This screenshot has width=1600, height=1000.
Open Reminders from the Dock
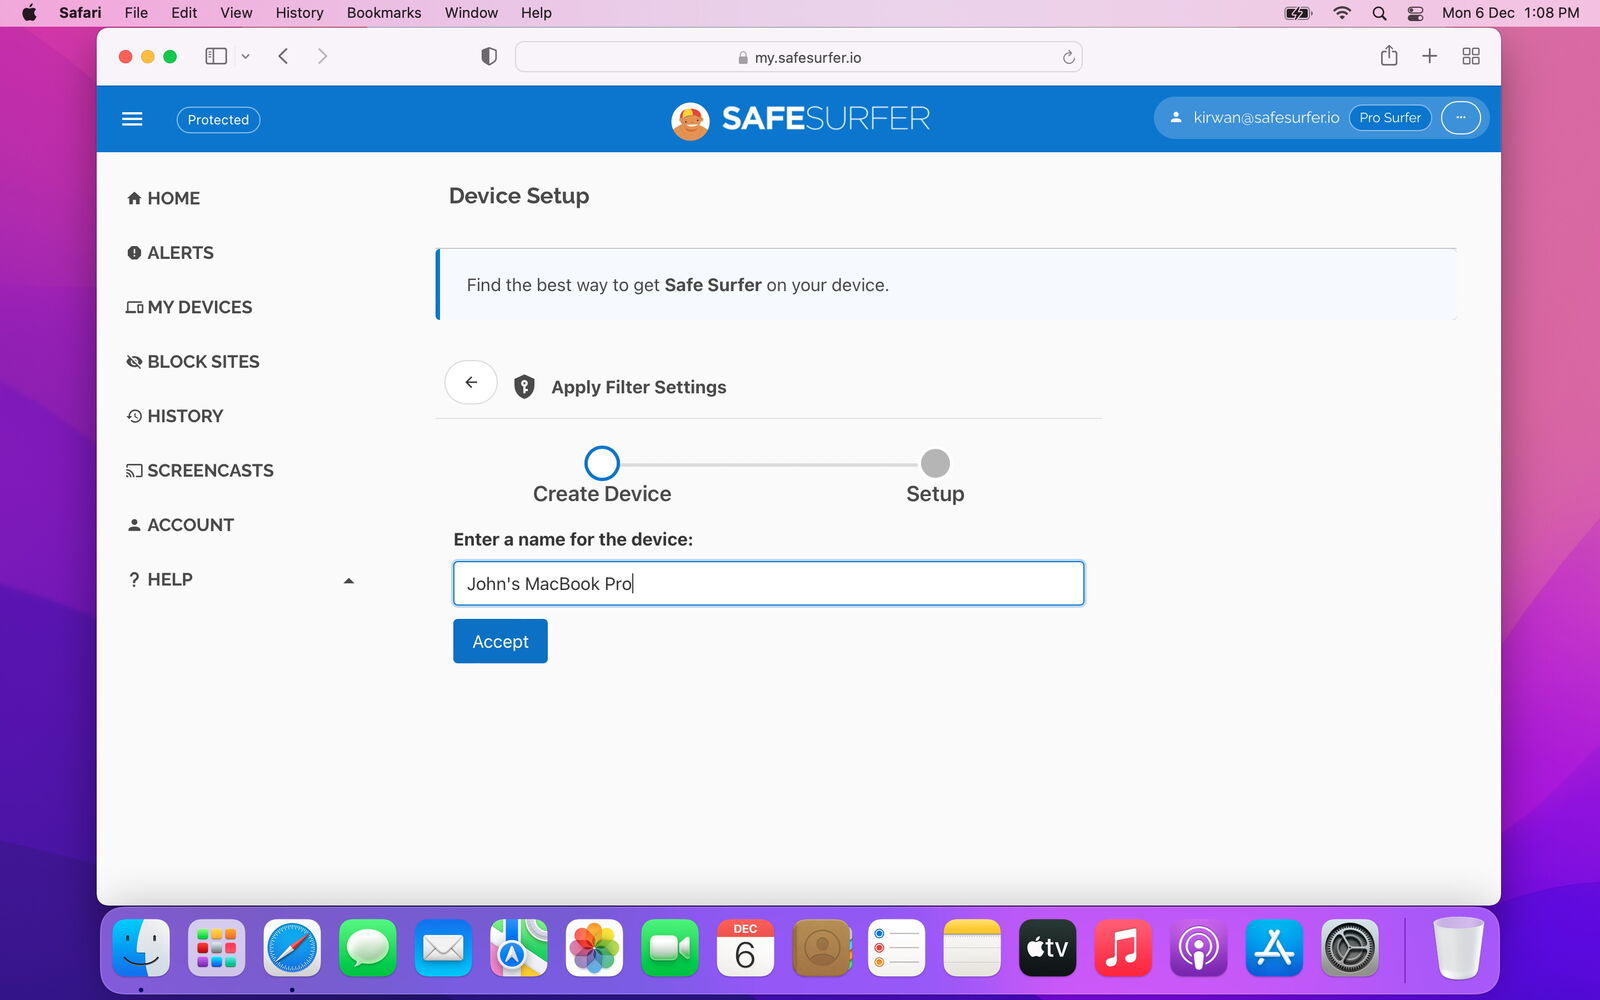coord(896,947)
